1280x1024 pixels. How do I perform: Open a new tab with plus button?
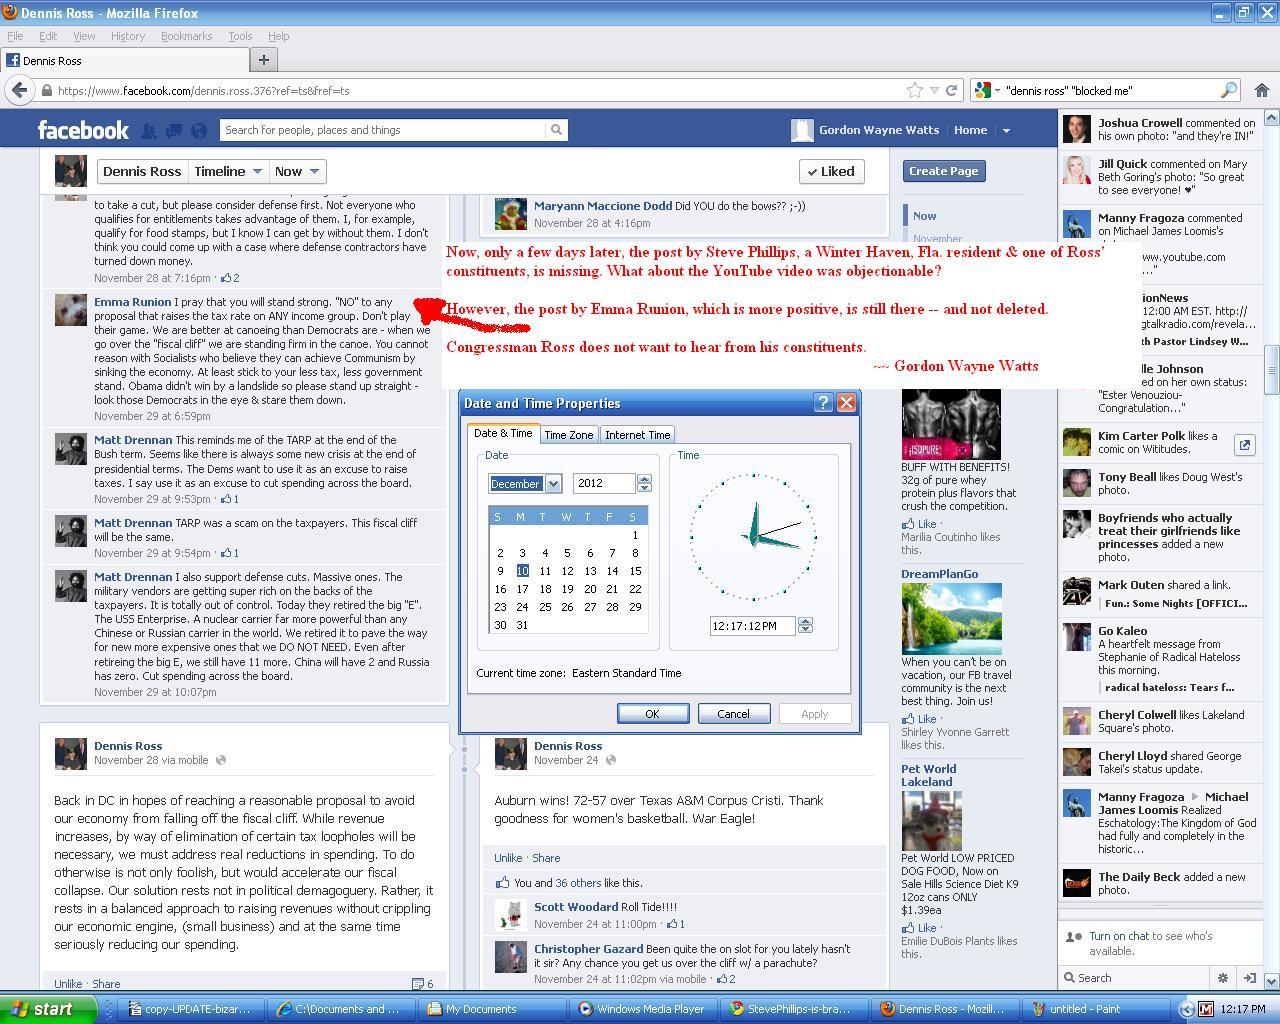point(264,60)
